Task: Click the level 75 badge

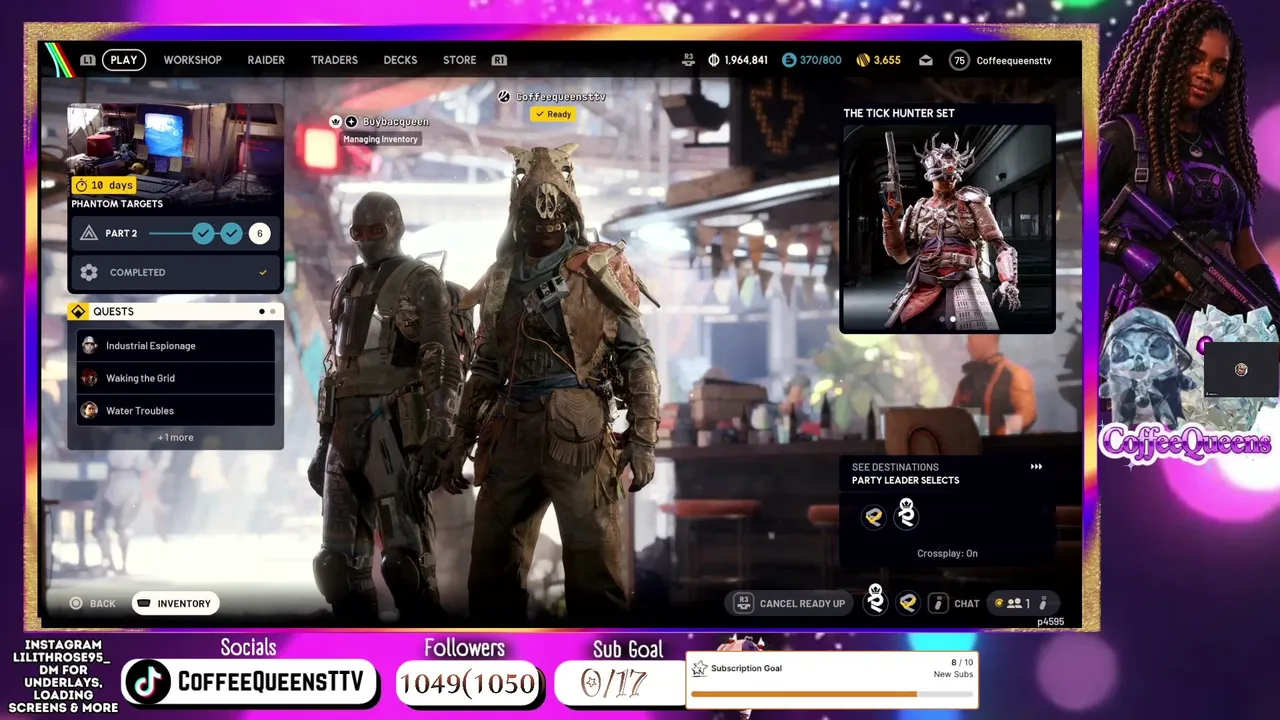Action: (x=960, y=60)
